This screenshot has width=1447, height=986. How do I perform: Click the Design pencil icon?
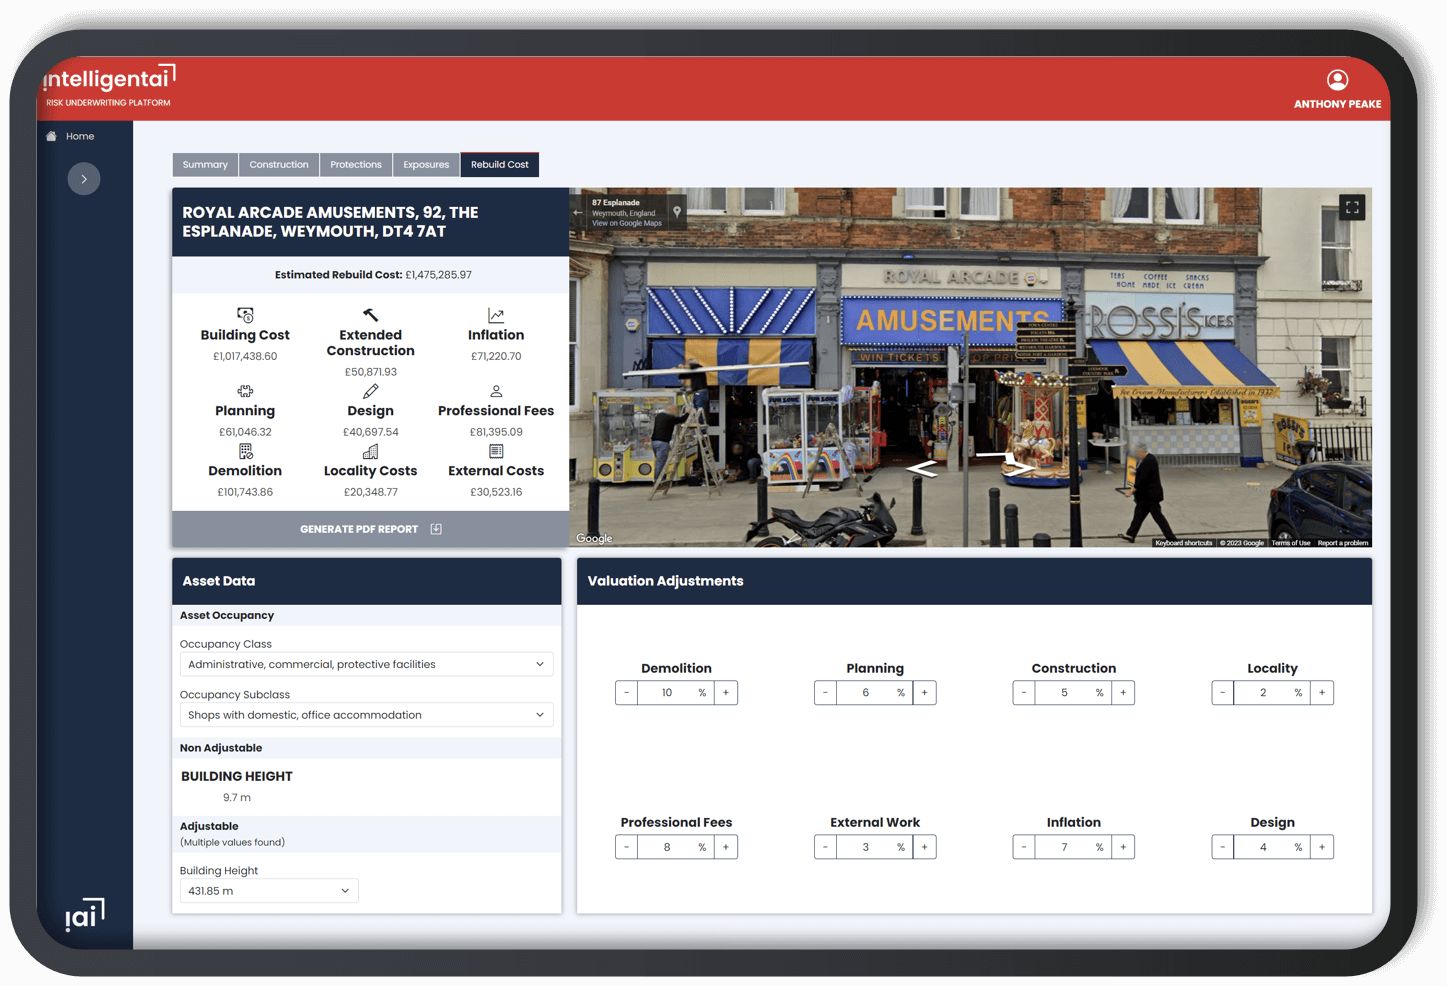(x=370, y=391)
